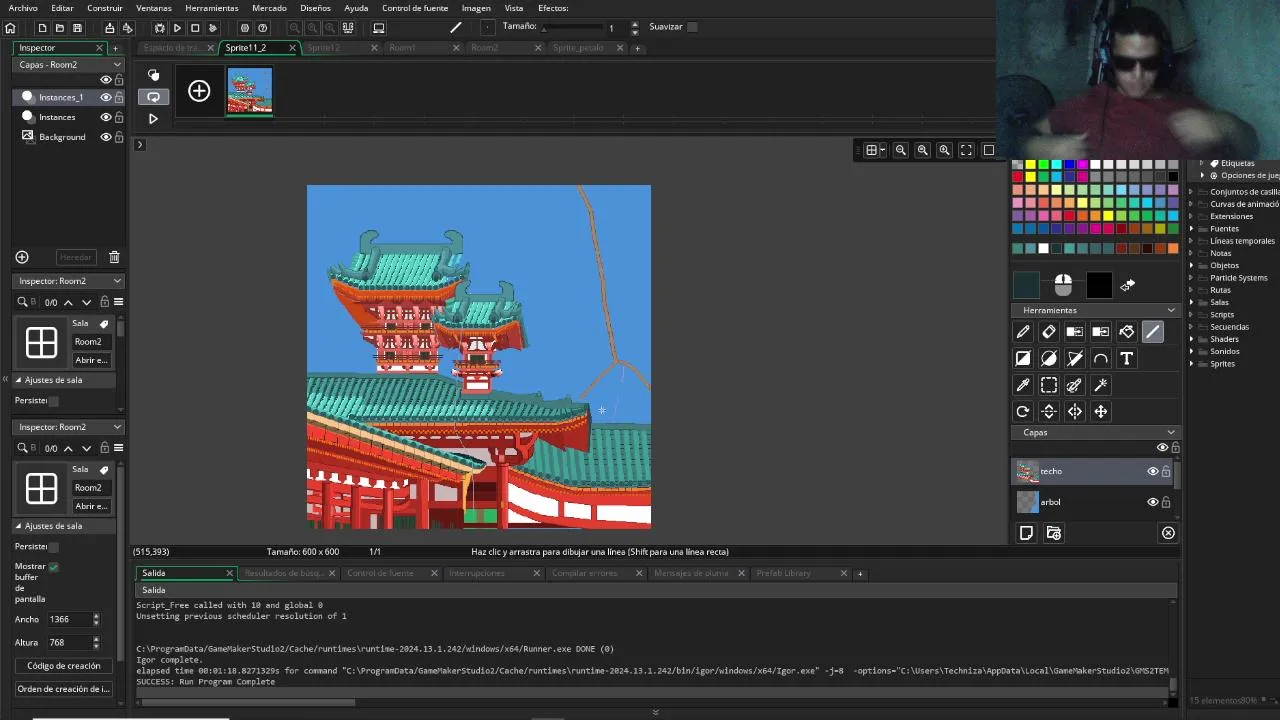The width and height of the screenshot is (1280, 720).
Task: Toggle the Suavizar checkbox
Action: 692,27
